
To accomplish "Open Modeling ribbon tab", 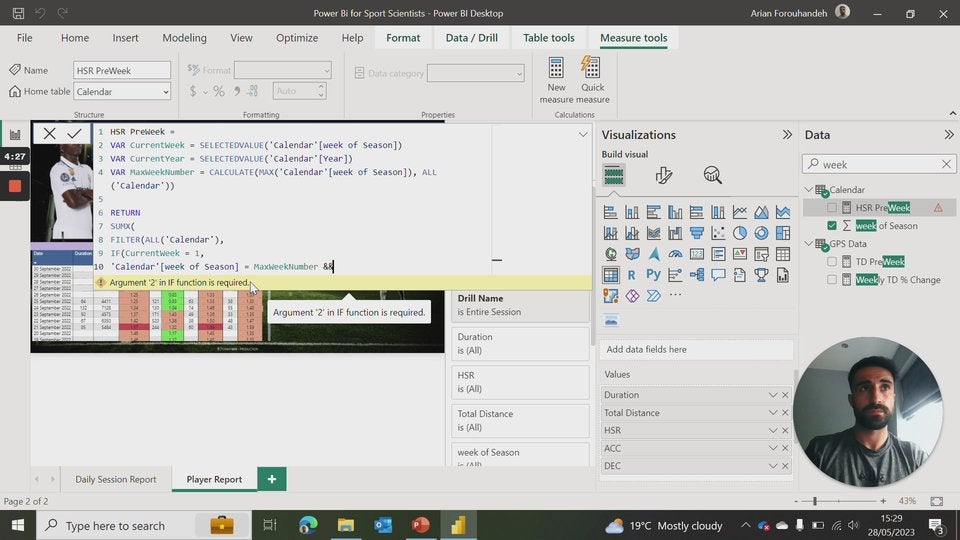I will (x=184, y=38).
